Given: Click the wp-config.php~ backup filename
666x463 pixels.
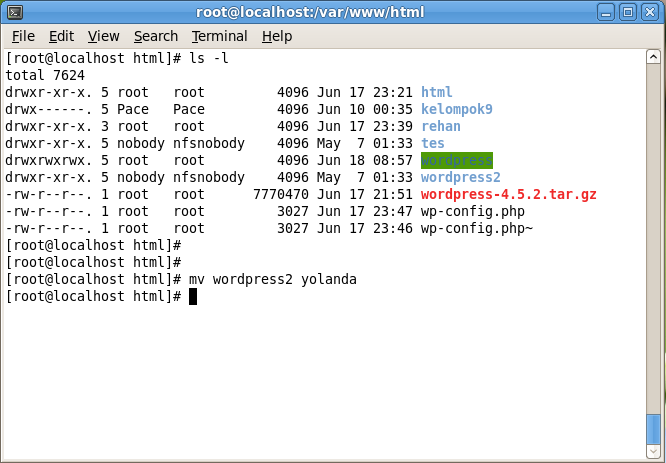Looking at the screenshot, I should click(x=477, y=228).
